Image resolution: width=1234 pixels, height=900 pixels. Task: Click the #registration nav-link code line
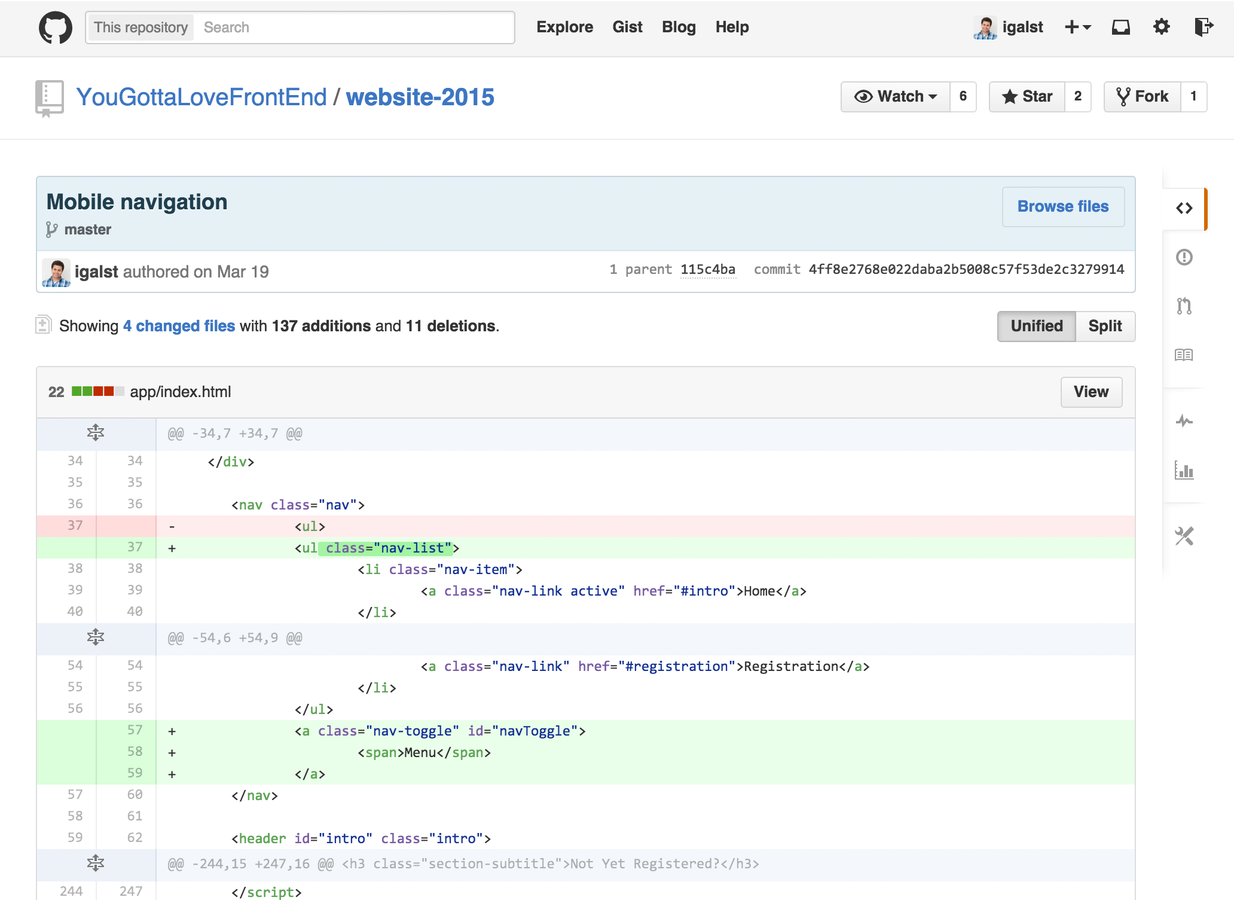pyautogui.click(x=645, y=666)
